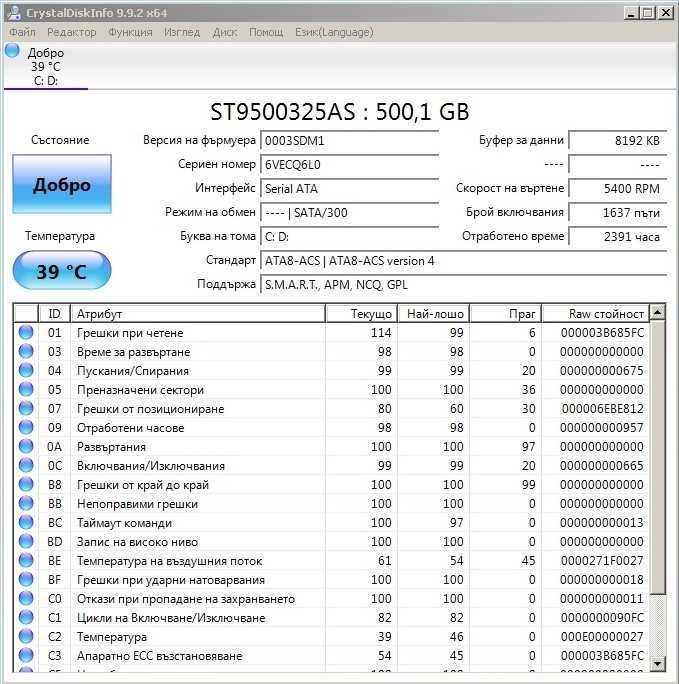This screenshot has width=679, height=684.
Task: Click the SMART table scrollbar thumb
Action: click(x=657, y=457)
